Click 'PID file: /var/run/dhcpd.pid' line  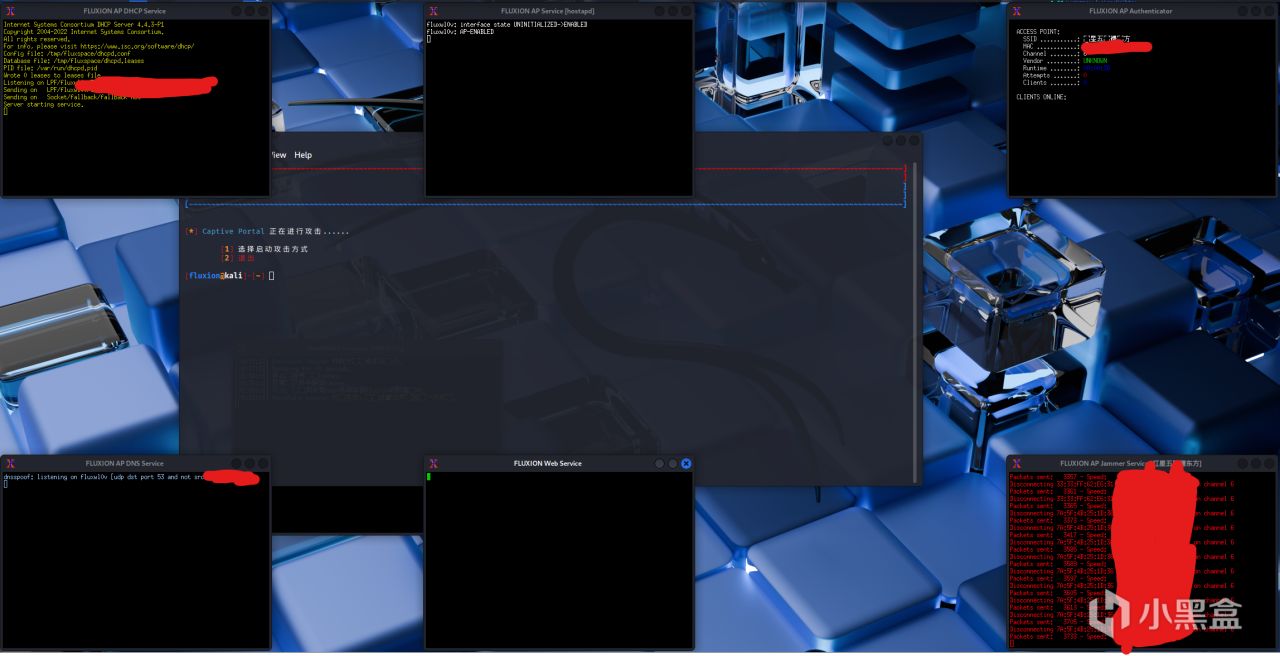[x=52, y=67]
